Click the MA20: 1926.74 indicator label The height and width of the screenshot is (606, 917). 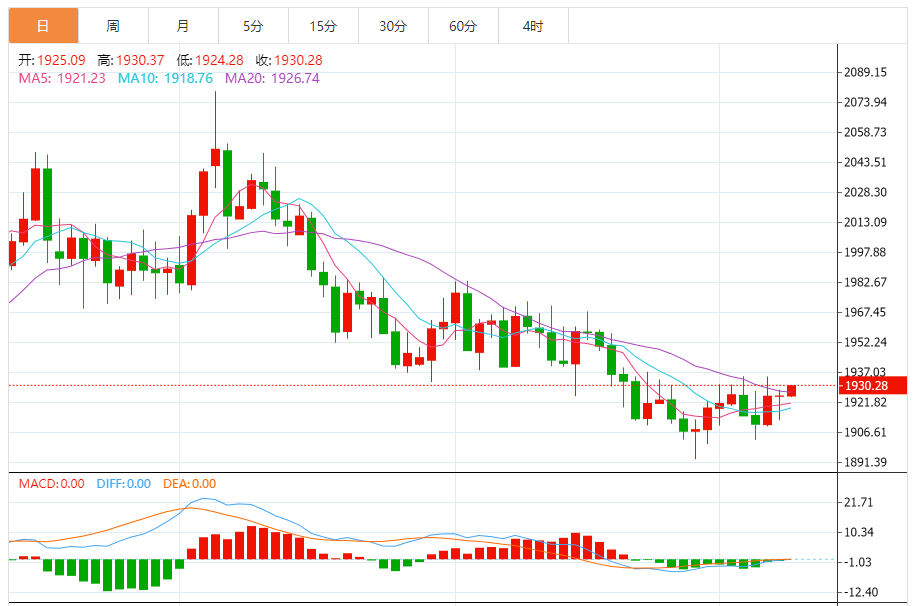pos(273,78)
